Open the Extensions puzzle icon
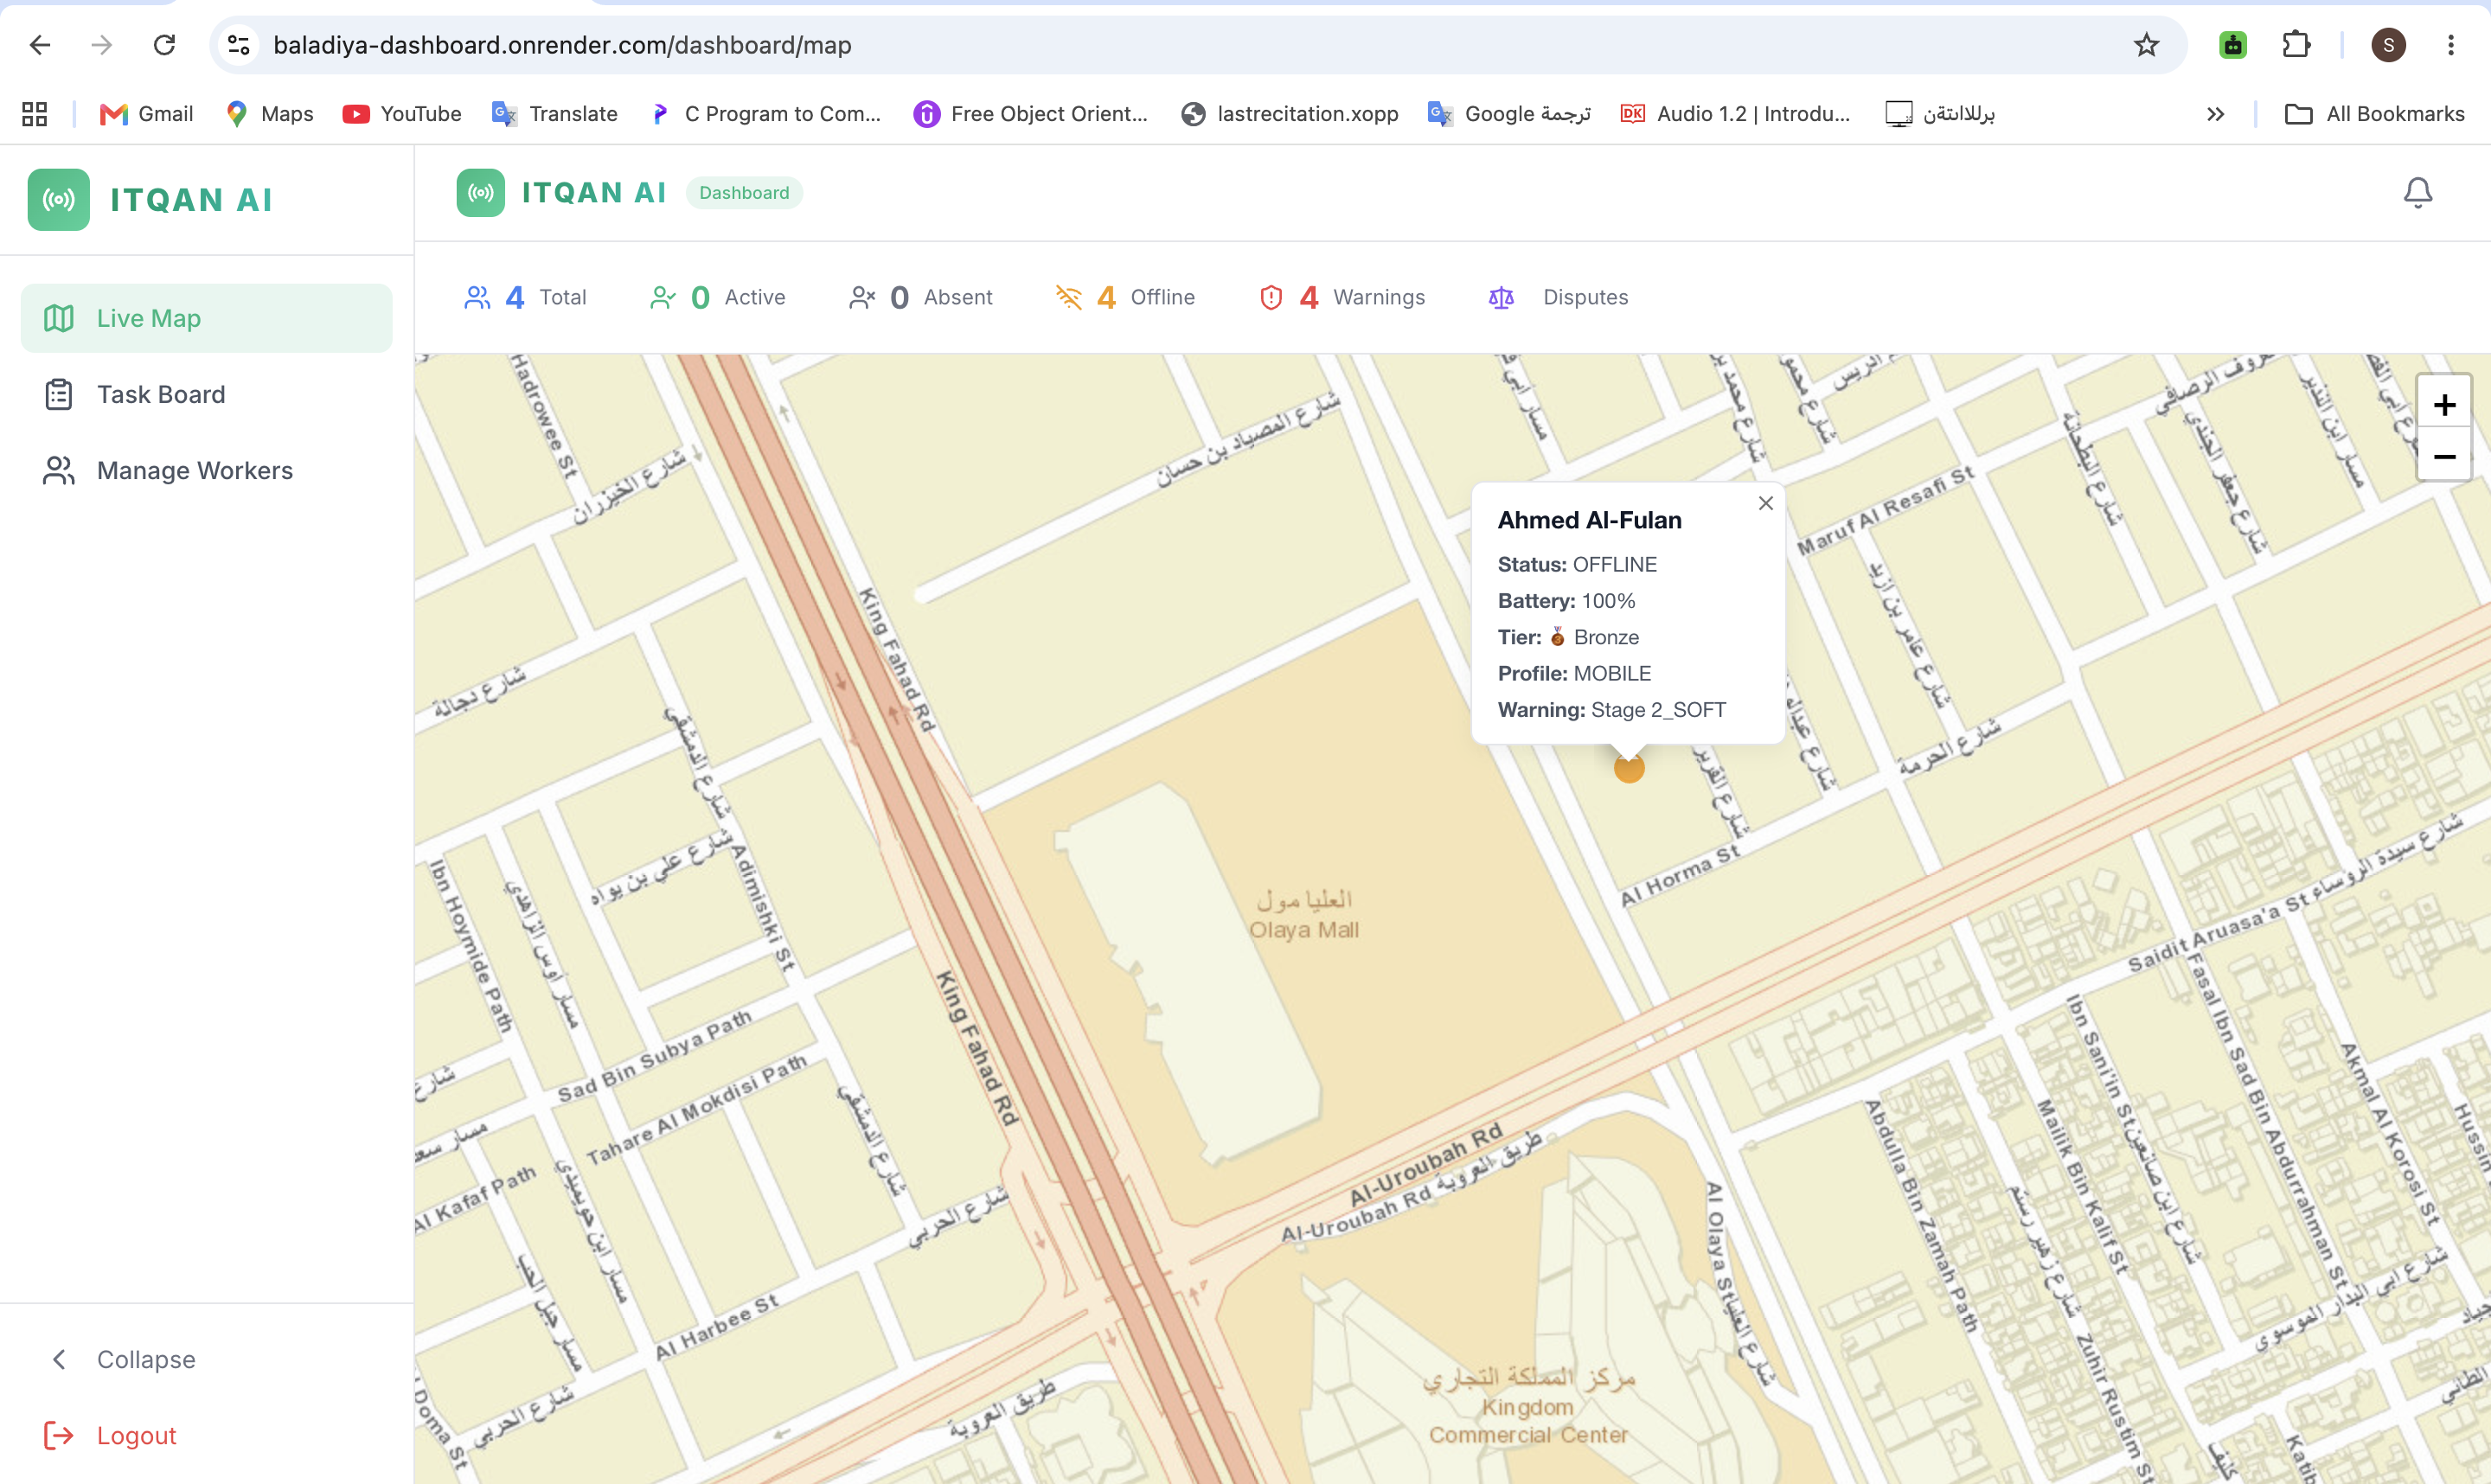 pyautogui.click(x=2296, y=45)
